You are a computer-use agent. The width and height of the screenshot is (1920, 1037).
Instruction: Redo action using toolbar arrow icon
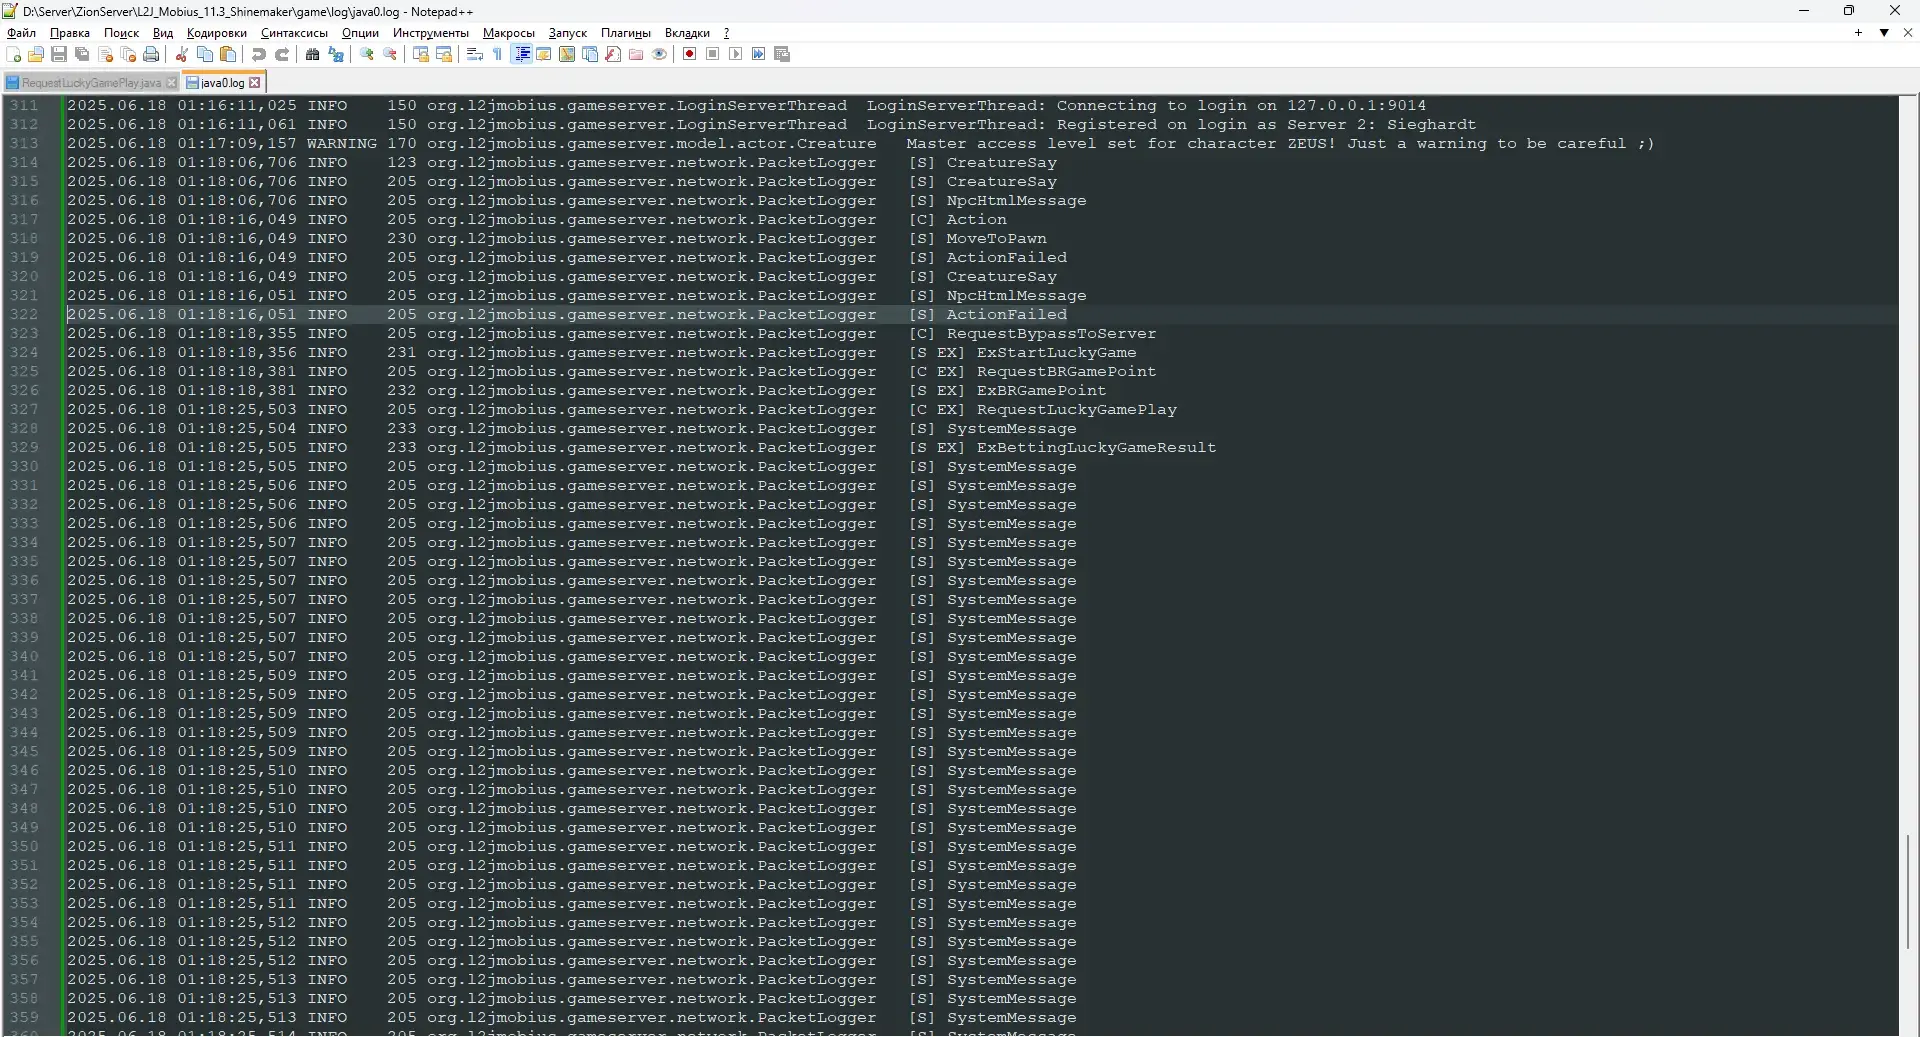pyautogui.click(x=282, y=54)
